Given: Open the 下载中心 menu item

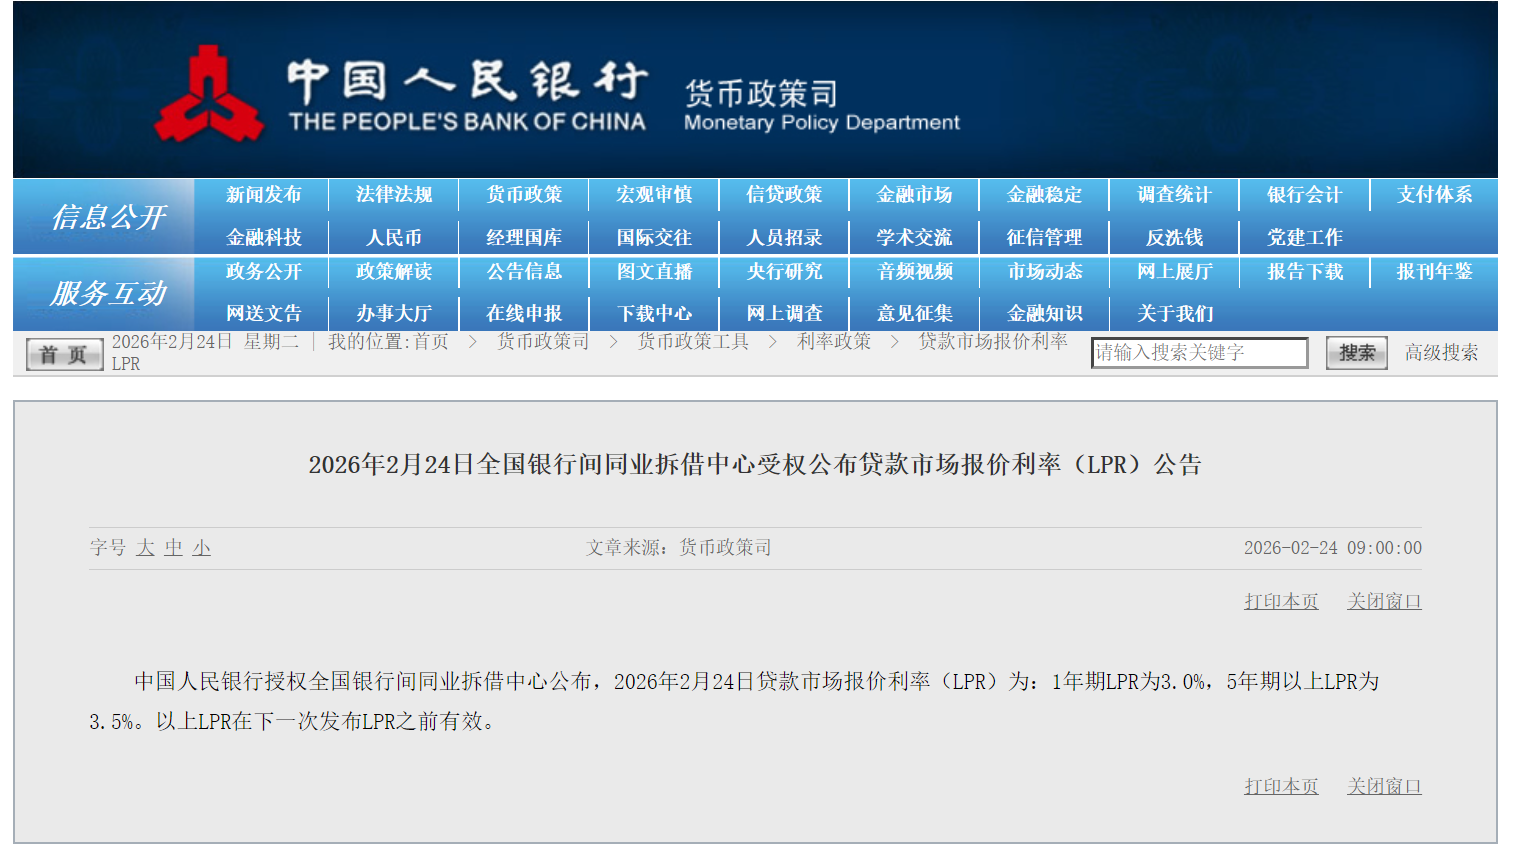Looking at the screenshot, I should click(653, 313).
